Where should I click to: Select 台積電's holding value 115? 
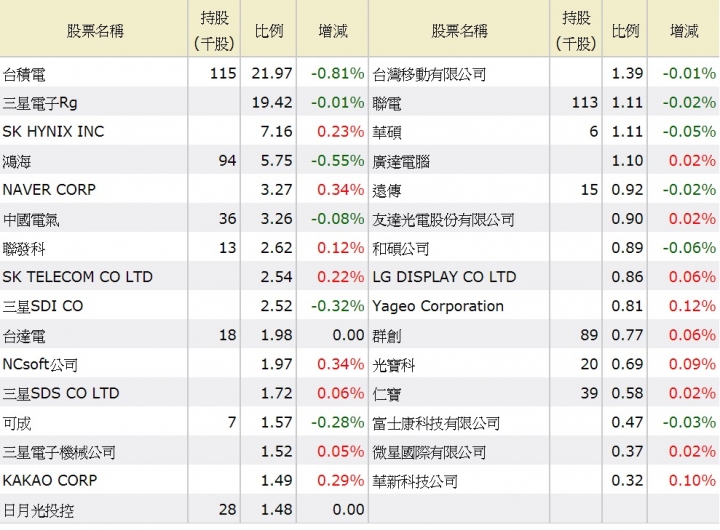click(x=223, y=73)
